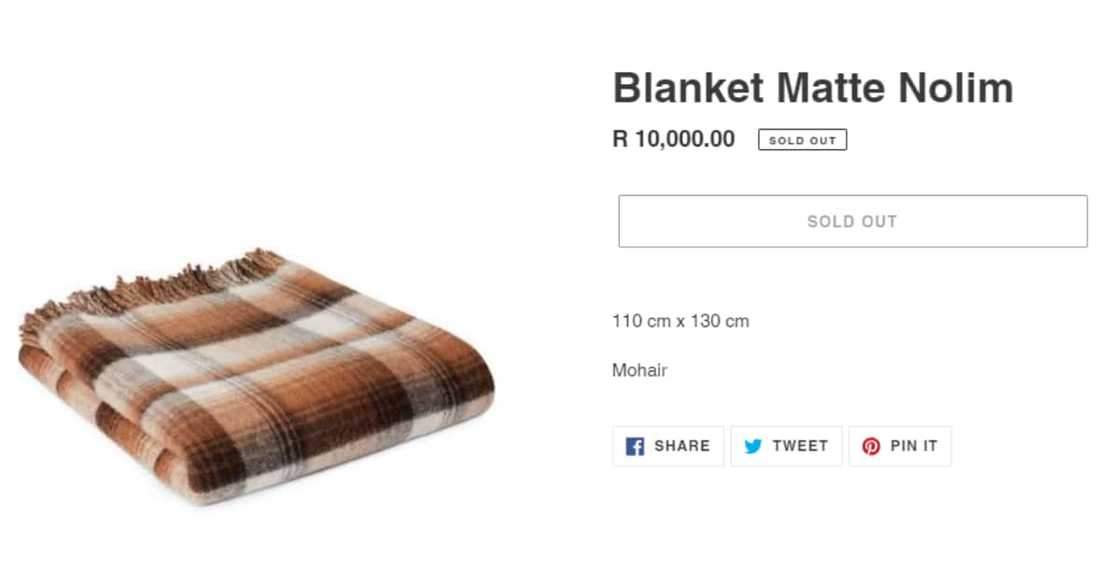Click the Mohair material text

(x=639, y=371)
